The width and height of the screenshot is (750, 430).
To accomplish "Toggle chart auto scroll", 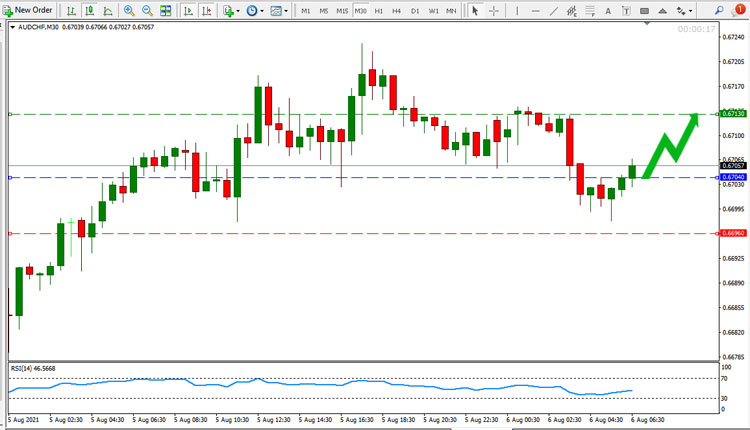I will point(188,11).
